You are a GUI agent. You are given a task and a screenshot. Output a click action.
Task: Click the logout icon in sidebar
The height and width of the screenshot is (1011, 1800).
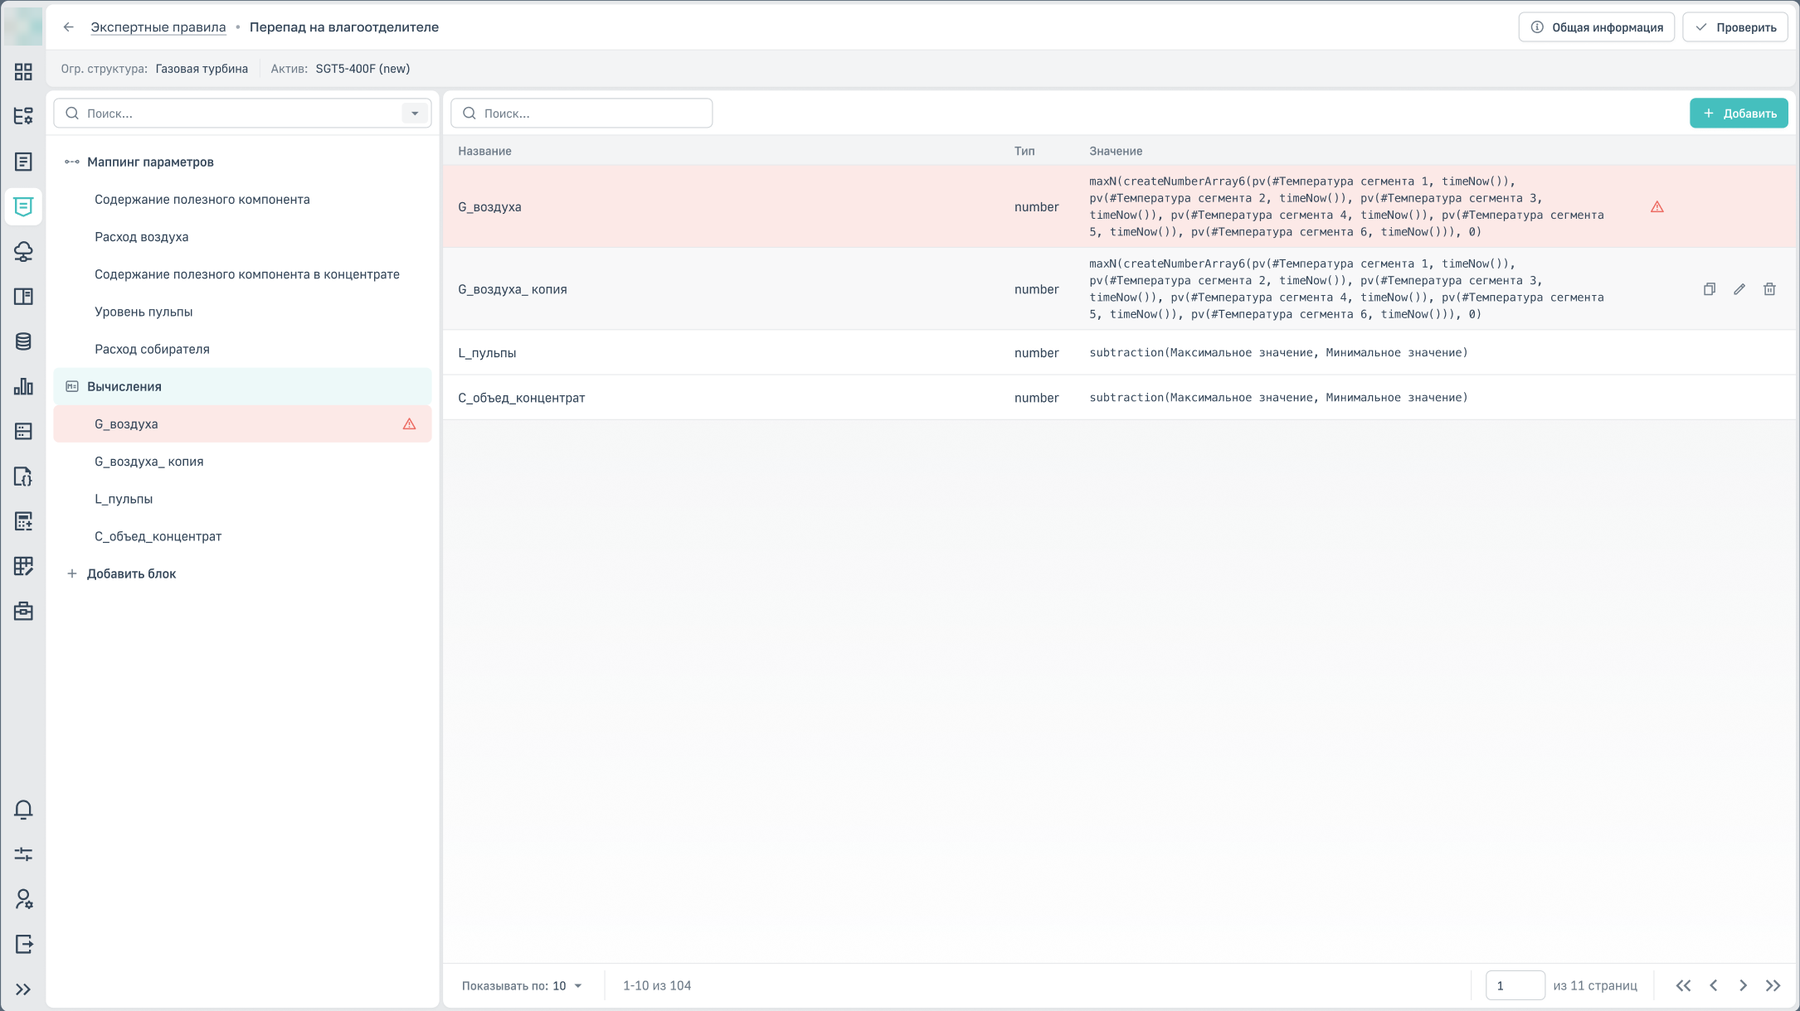coord(23,944)
